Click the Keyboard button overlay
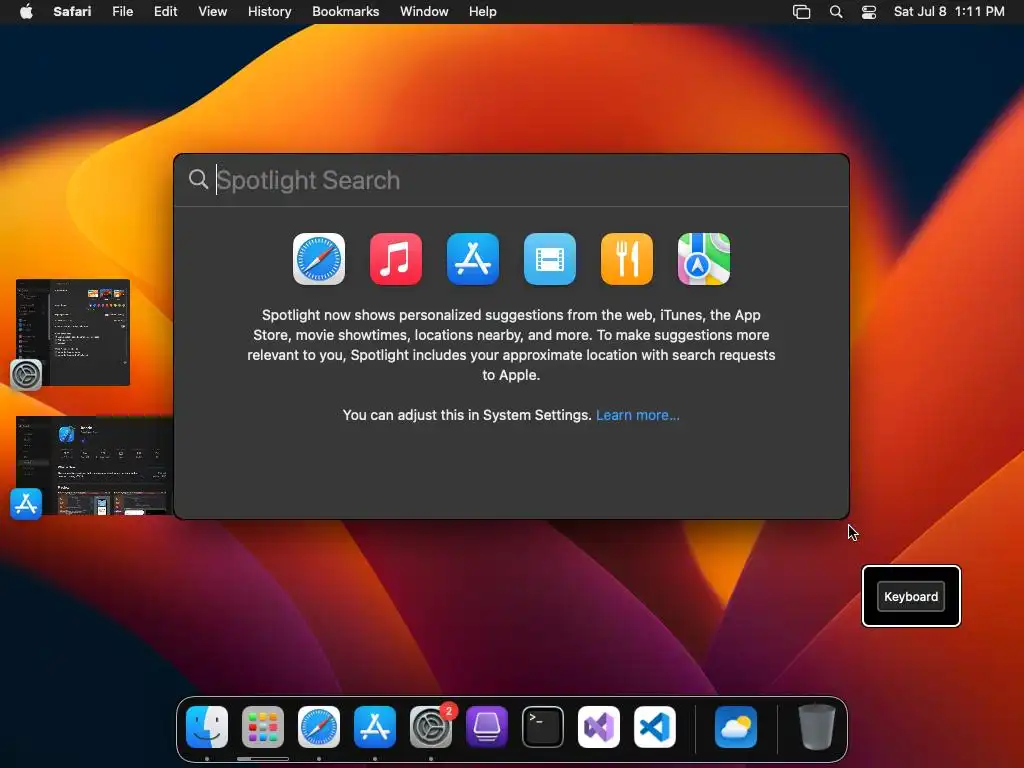This screenshot has width=1024, height=768. click(911, 596)
